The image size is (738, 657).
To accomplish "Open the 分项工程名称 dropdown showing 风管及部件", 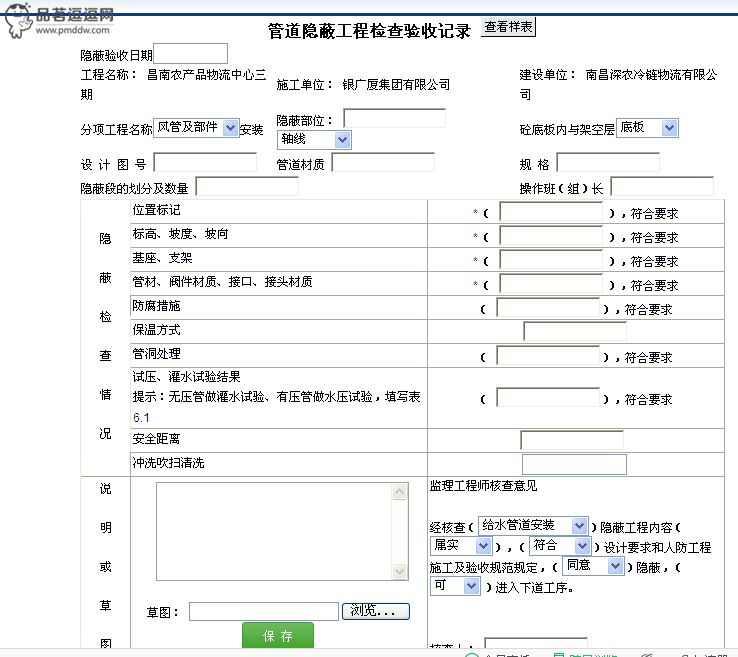I will tap(196, 128).
